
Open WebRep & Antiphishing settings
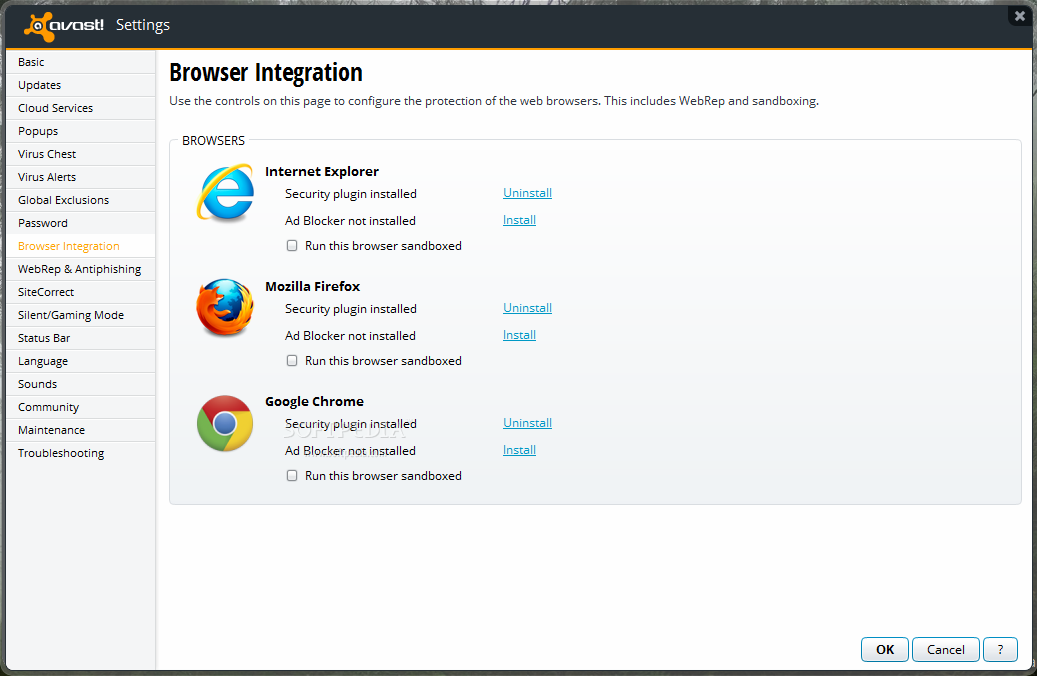(x=81, y=269)
